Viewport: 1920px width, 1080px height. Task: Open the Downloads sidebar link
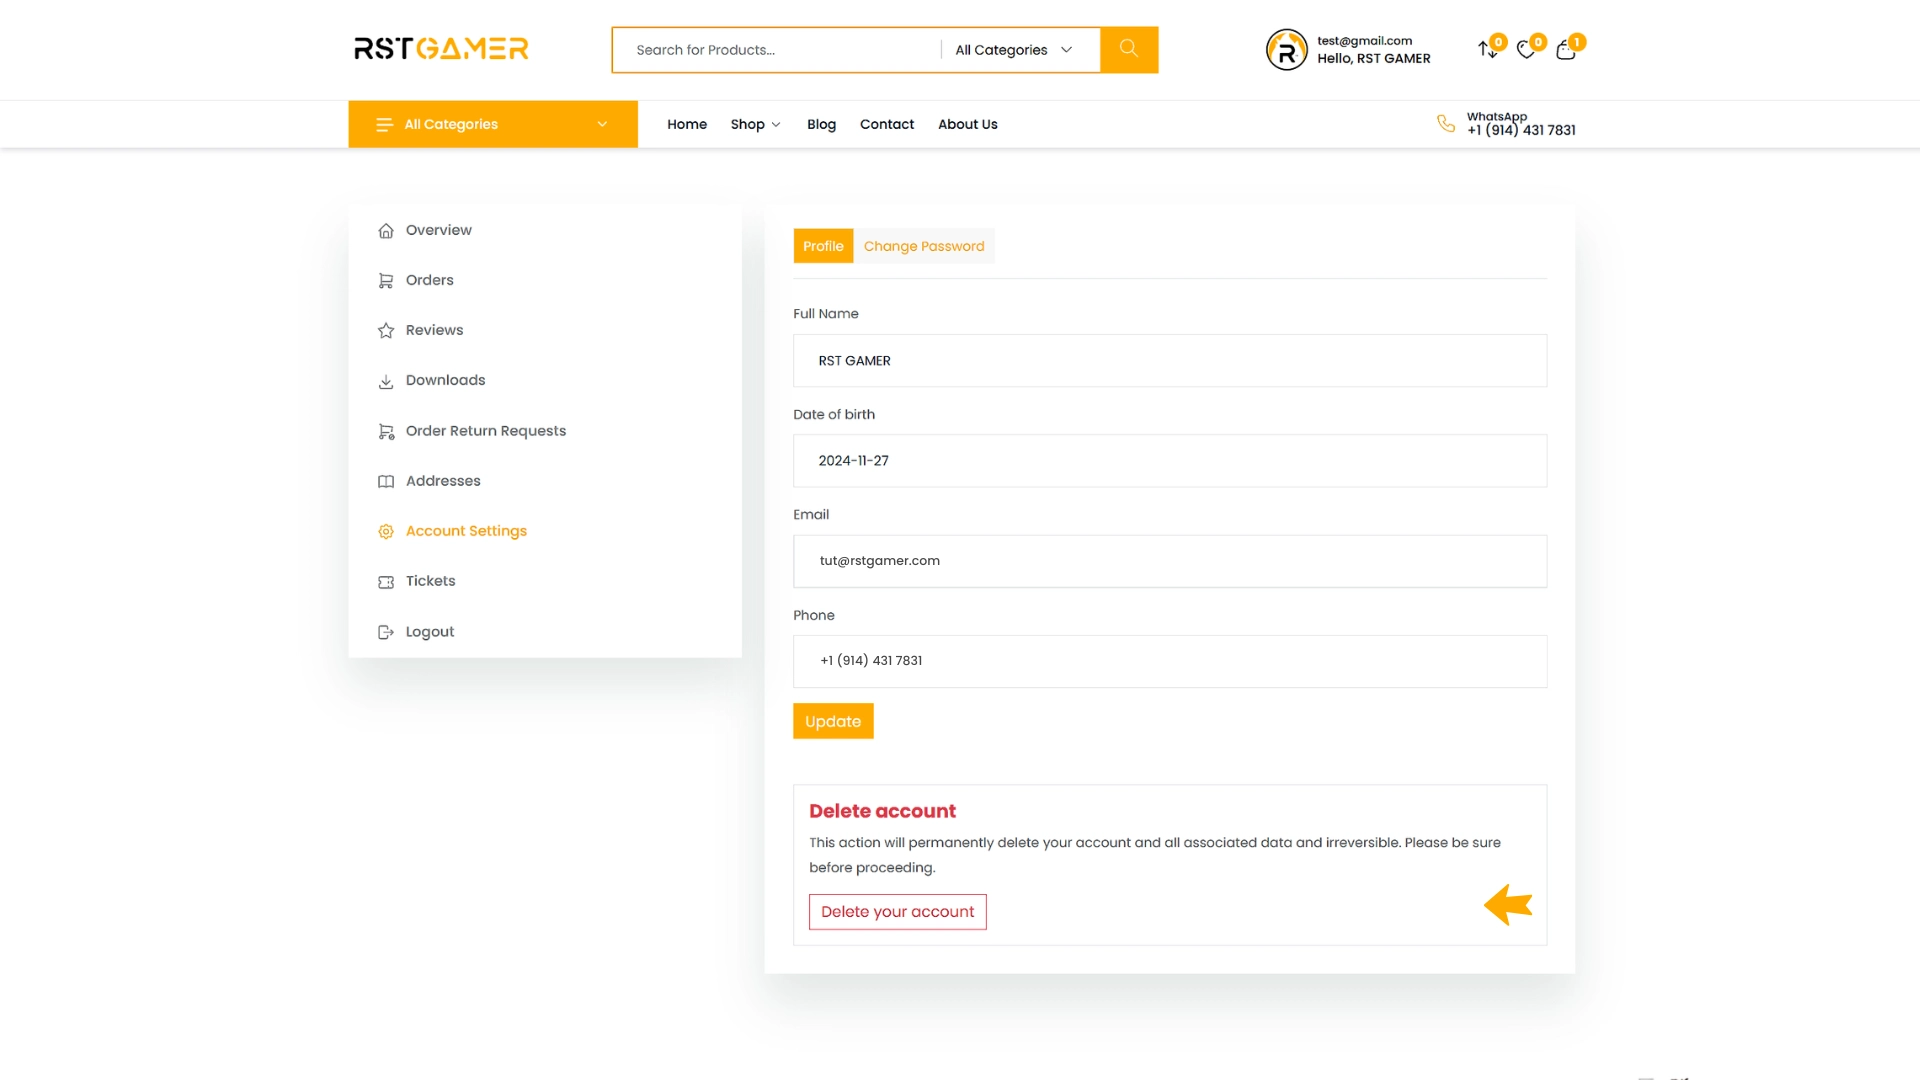tap(446, 380)
